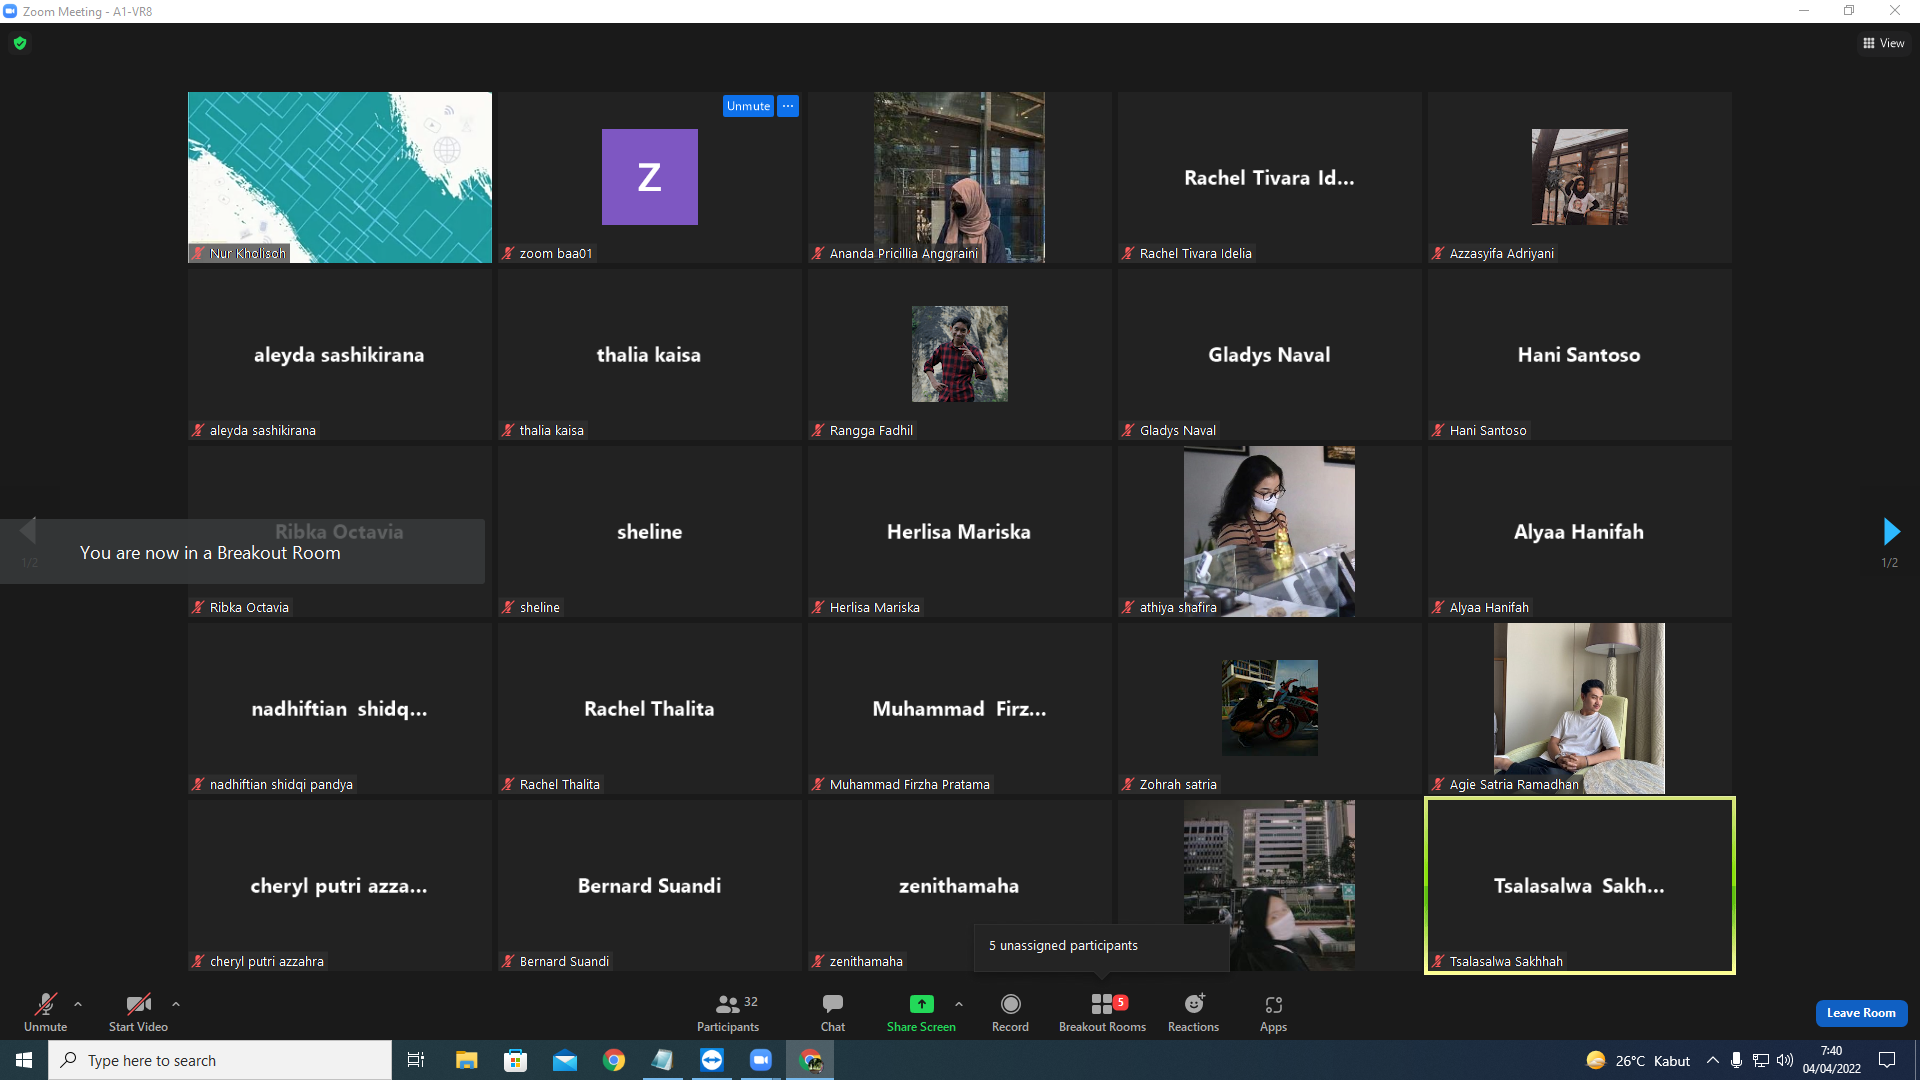Screen dimensions: 1920x1080
Task: Click the 'Alyaa Hanifah' name label
Action: (1489, 608)
